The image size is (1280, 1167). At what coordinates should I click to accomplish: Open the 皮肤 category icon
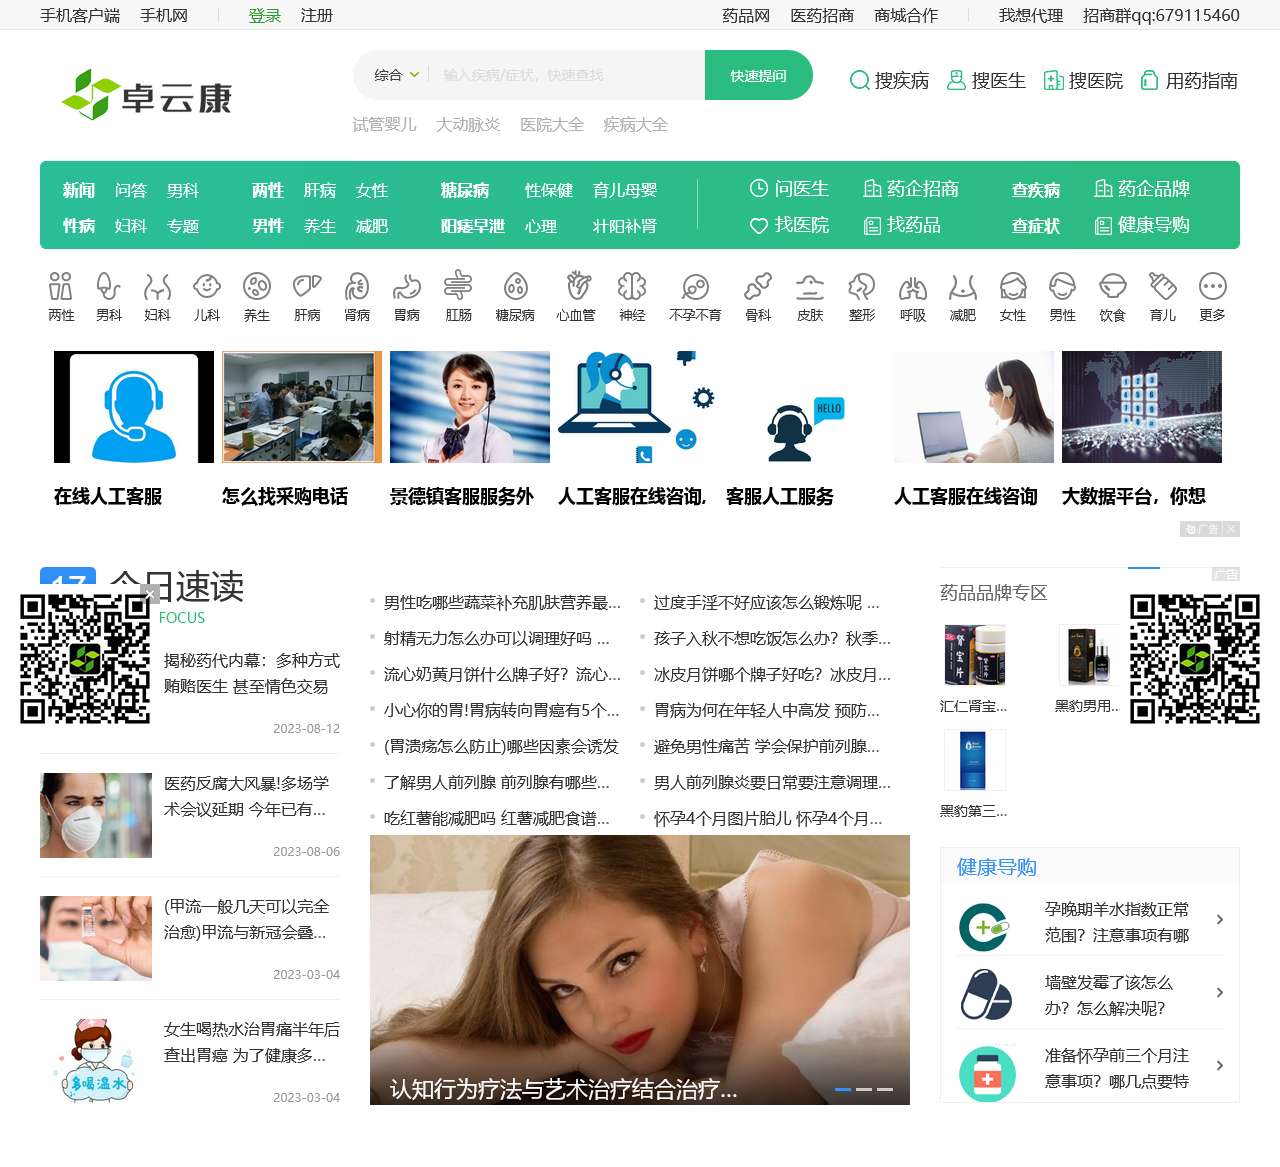click(x=810, y=287)
